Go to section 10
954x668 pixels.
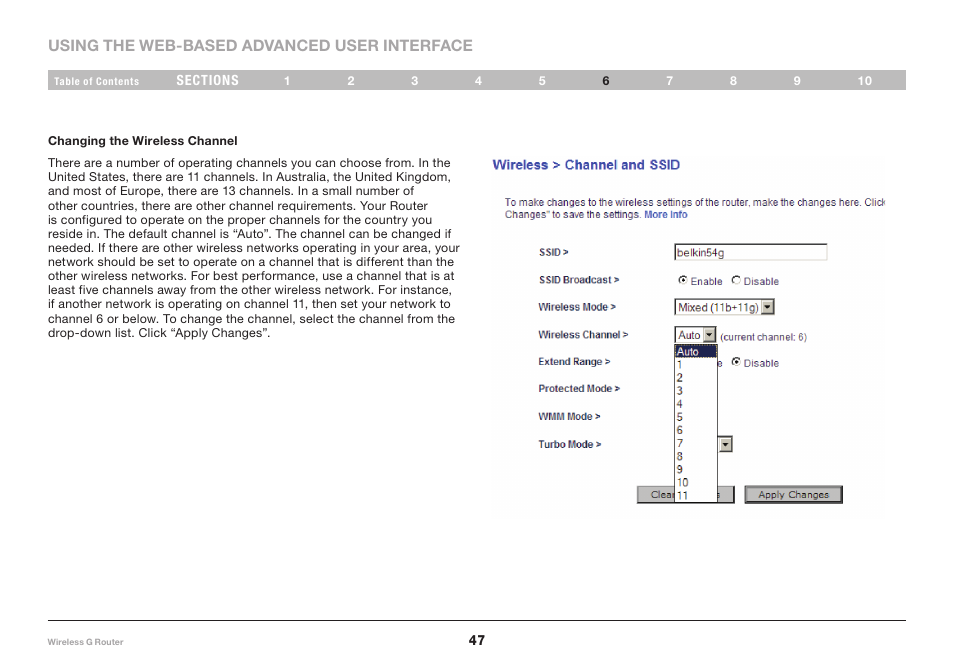(x=865, y=81)
